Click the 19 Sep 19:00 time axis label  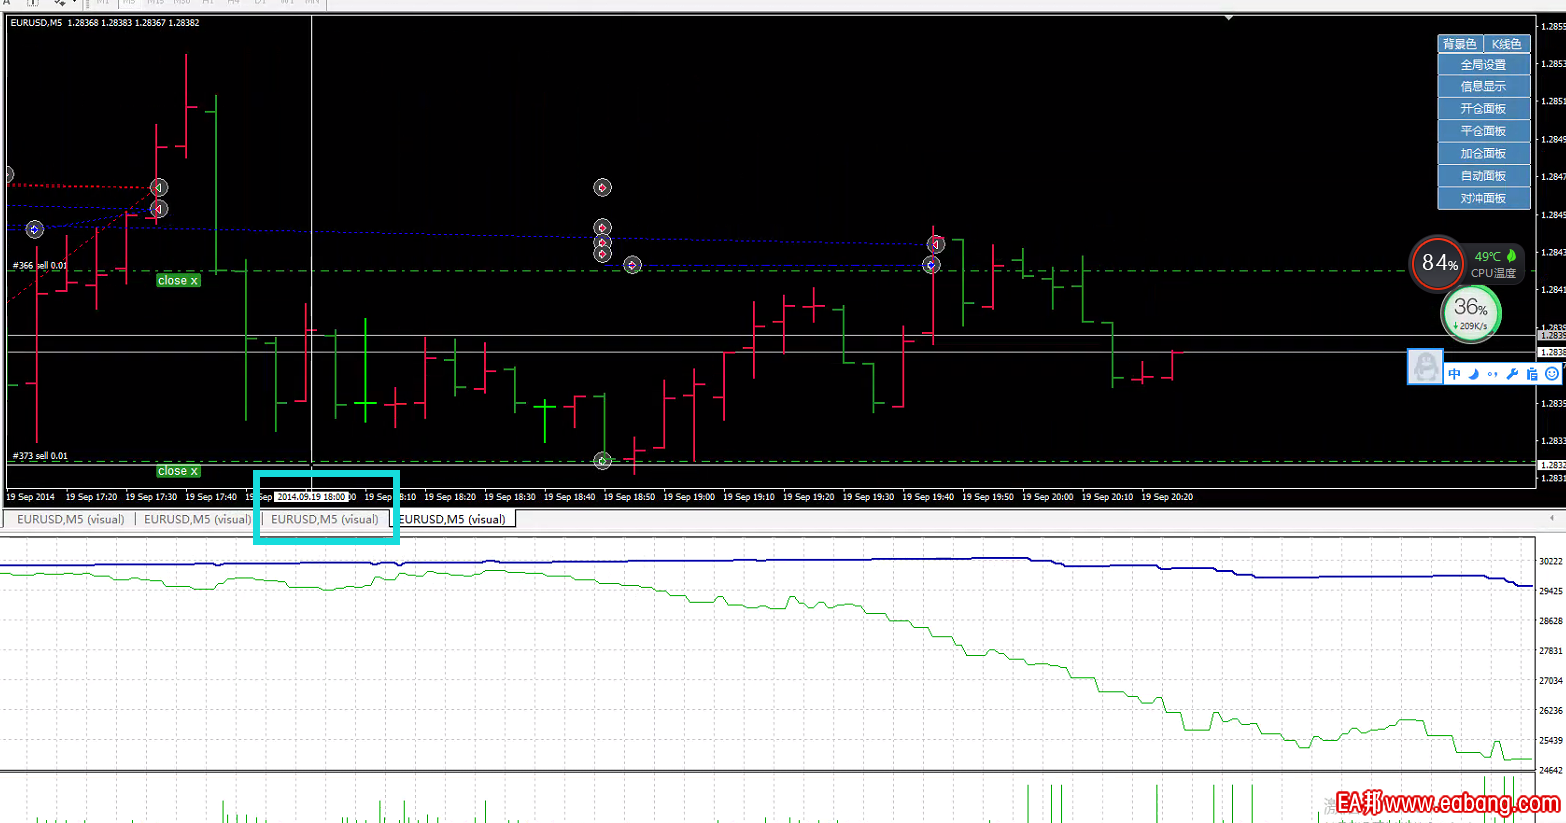(689, 497)
